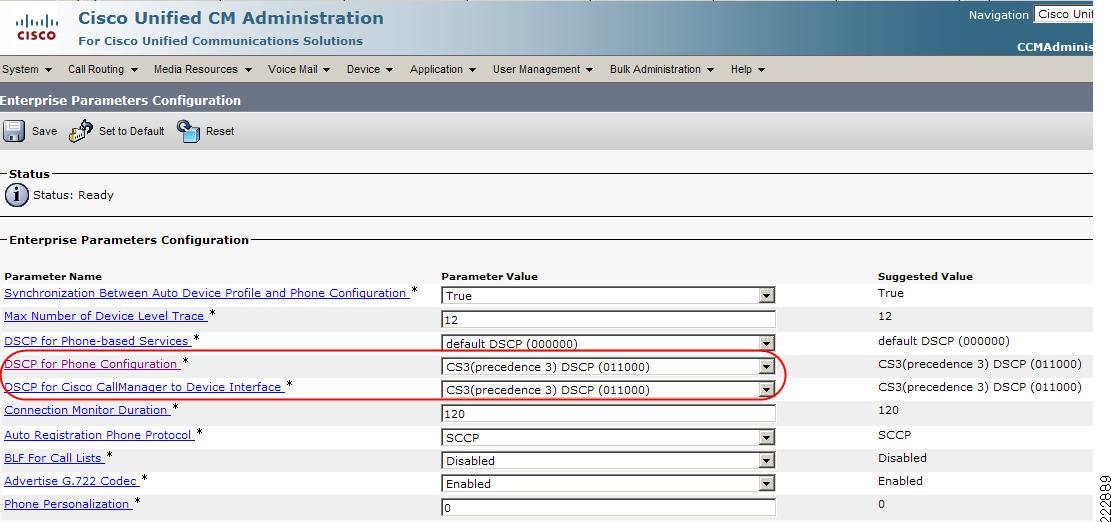
Task: Click the Reset icon
Action: (188, 131)
